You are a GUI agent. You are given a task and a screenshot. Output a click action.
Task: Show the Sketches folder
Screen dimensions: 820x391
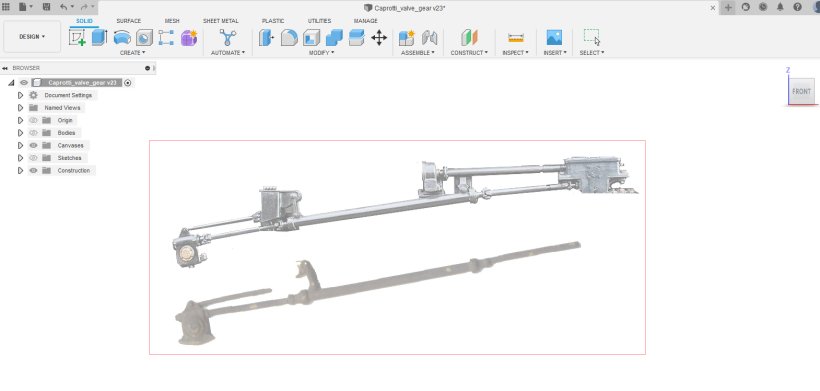tap(33, 158)
